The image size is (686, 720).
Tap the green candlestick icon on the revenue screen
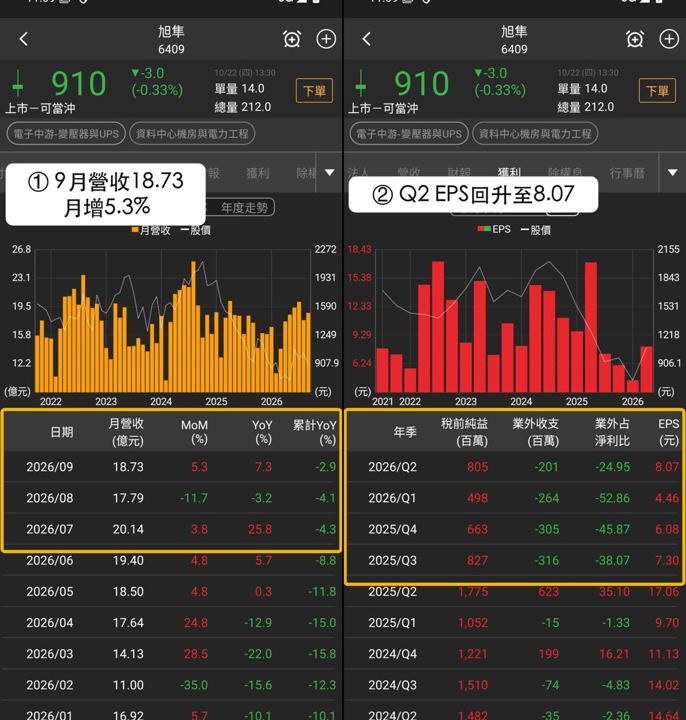click(x=17, y=84)
